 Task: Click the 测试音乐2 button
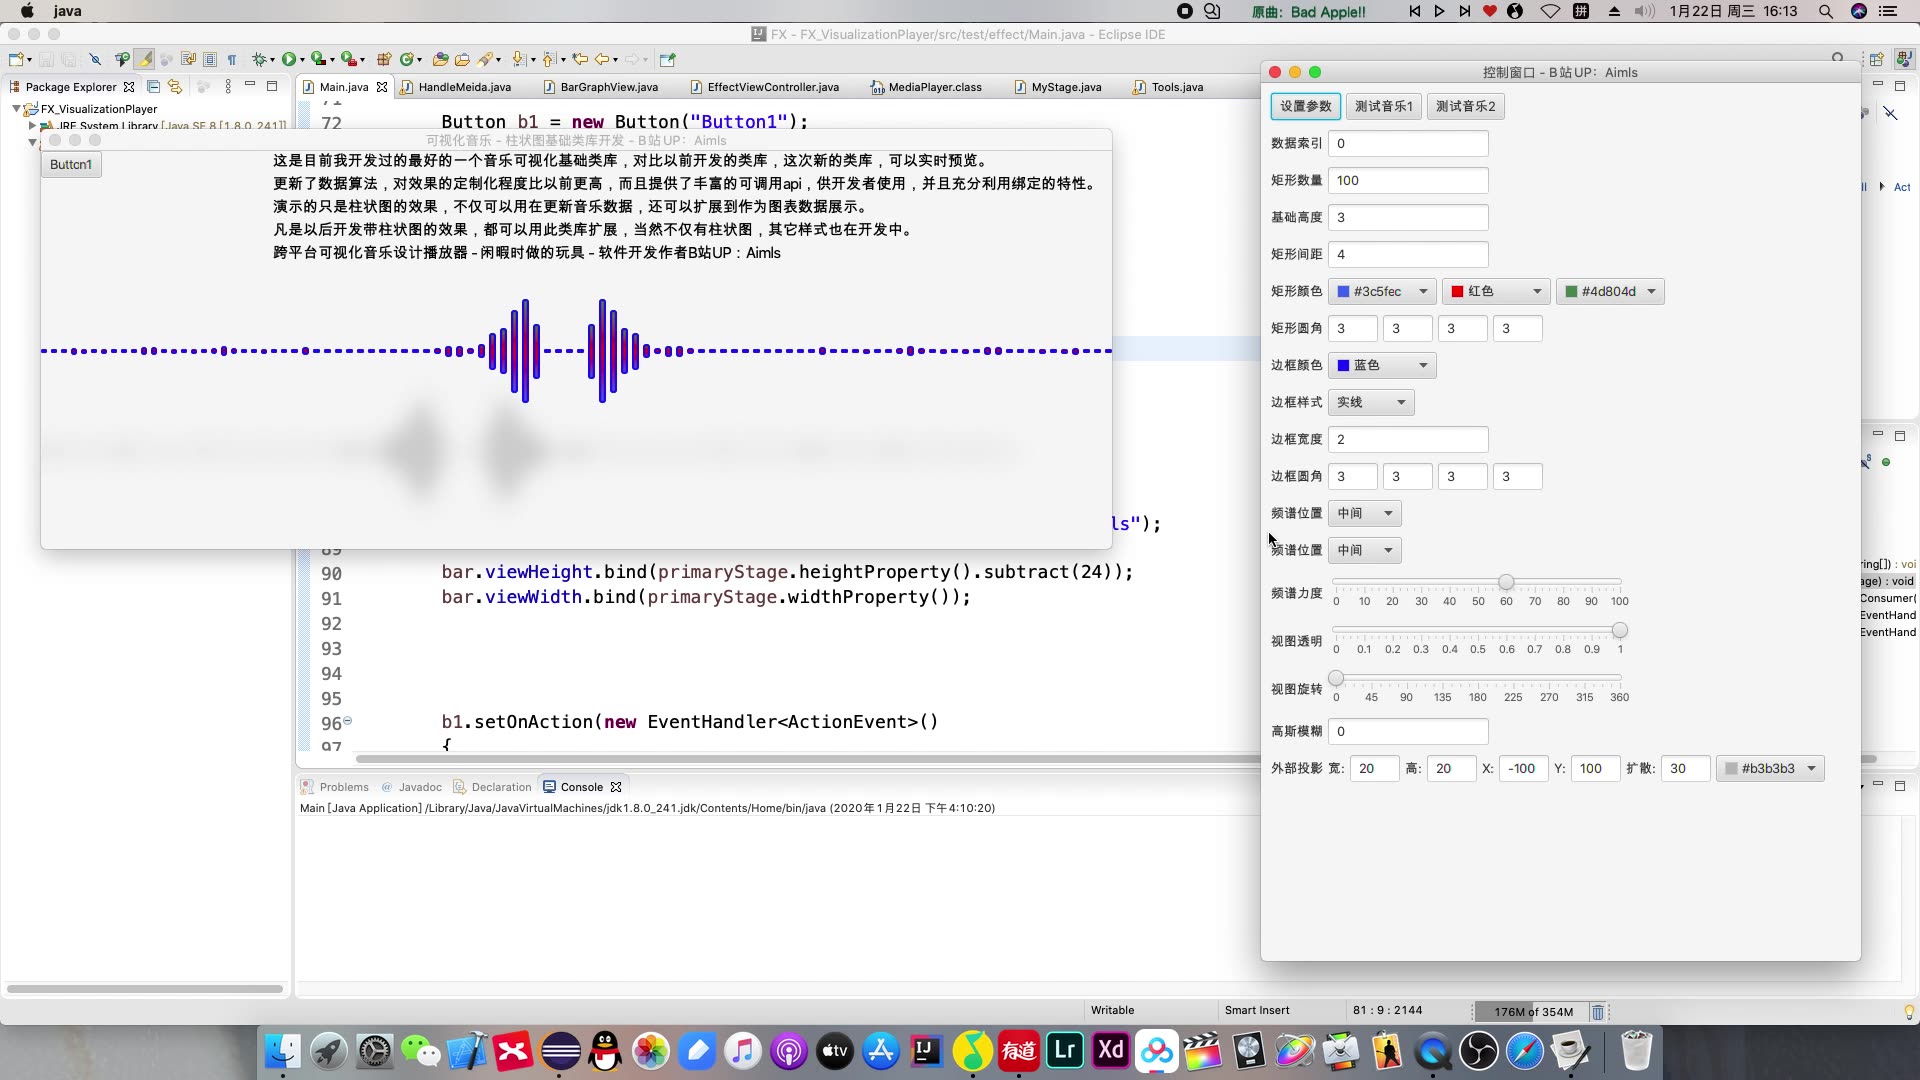[1465, 106]
